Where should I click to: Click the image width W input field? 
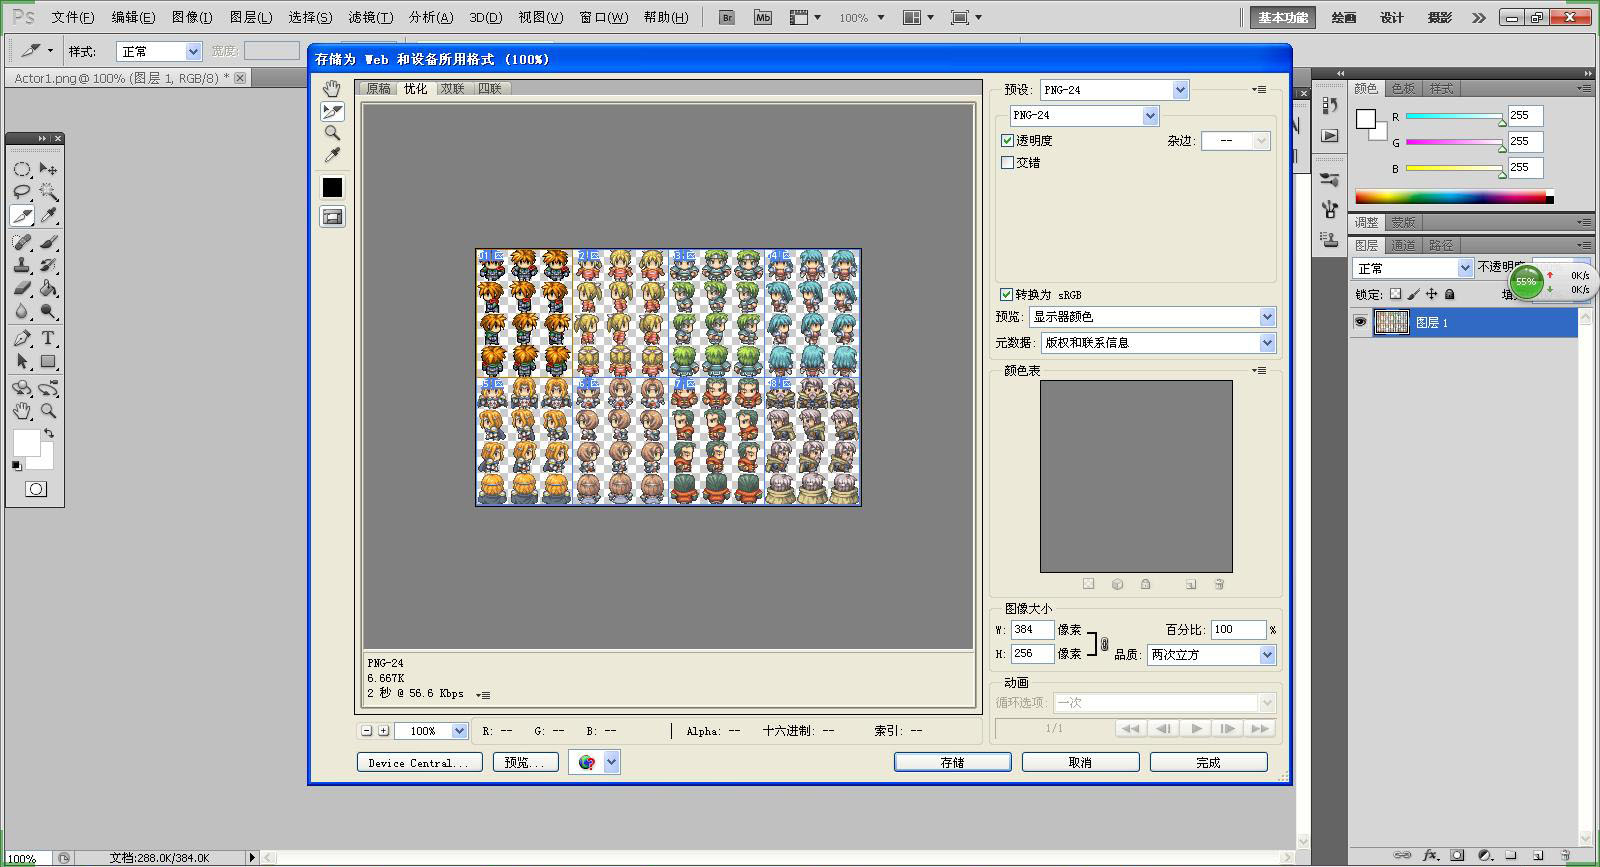tap(1032, 630)
